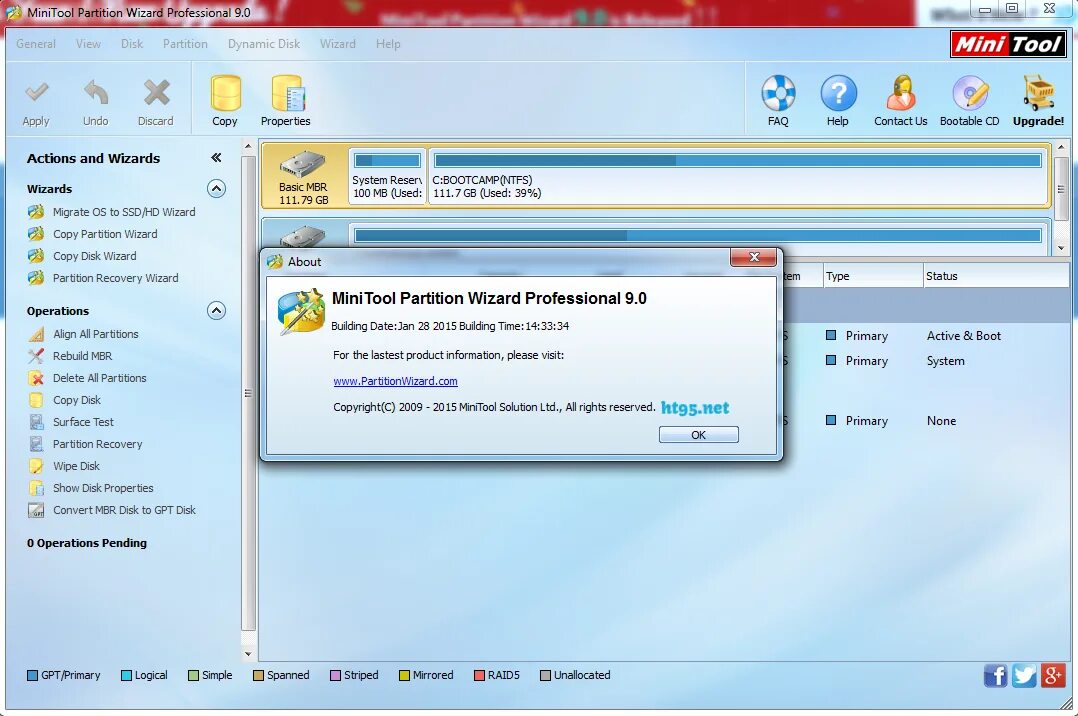Open the Partition menu
The width and height of the screenshot is (1078, 716).
tap(185, 43)
